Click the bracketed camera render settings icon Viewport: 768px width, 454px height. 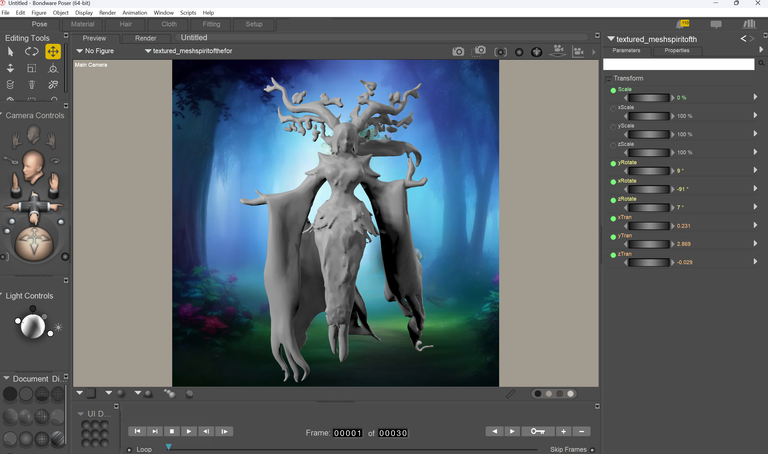click(500, 52)
